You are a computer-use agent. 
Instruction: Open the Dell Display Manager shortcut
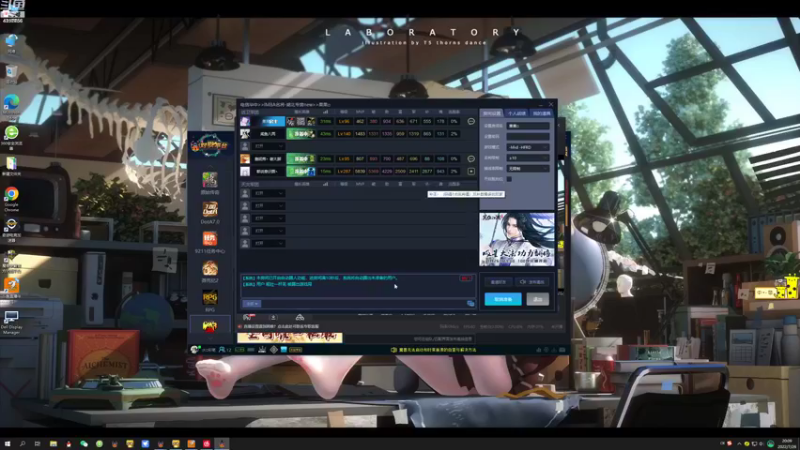point(11,321)
